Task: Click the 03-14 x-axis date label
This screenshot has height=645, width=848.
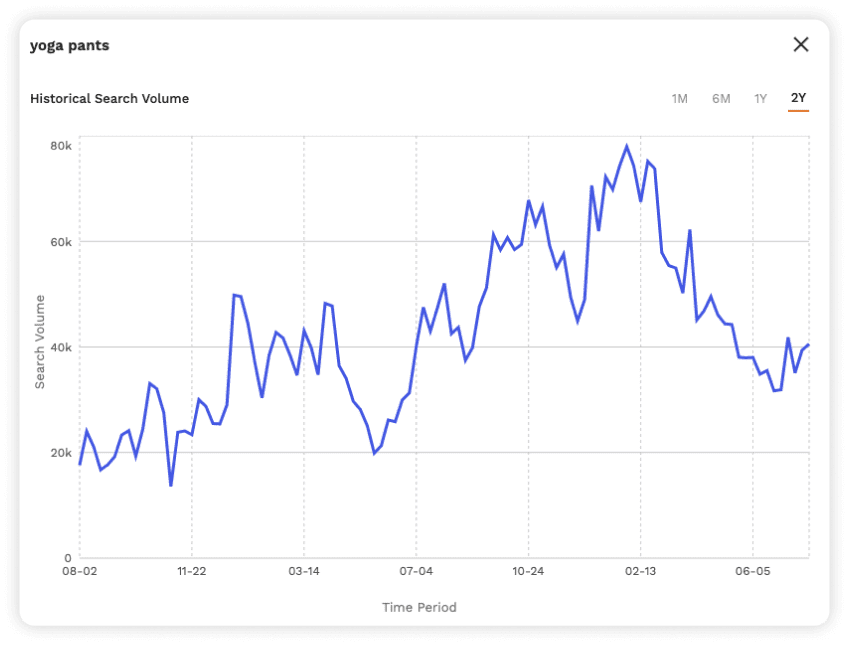Action: coord(304,572)
